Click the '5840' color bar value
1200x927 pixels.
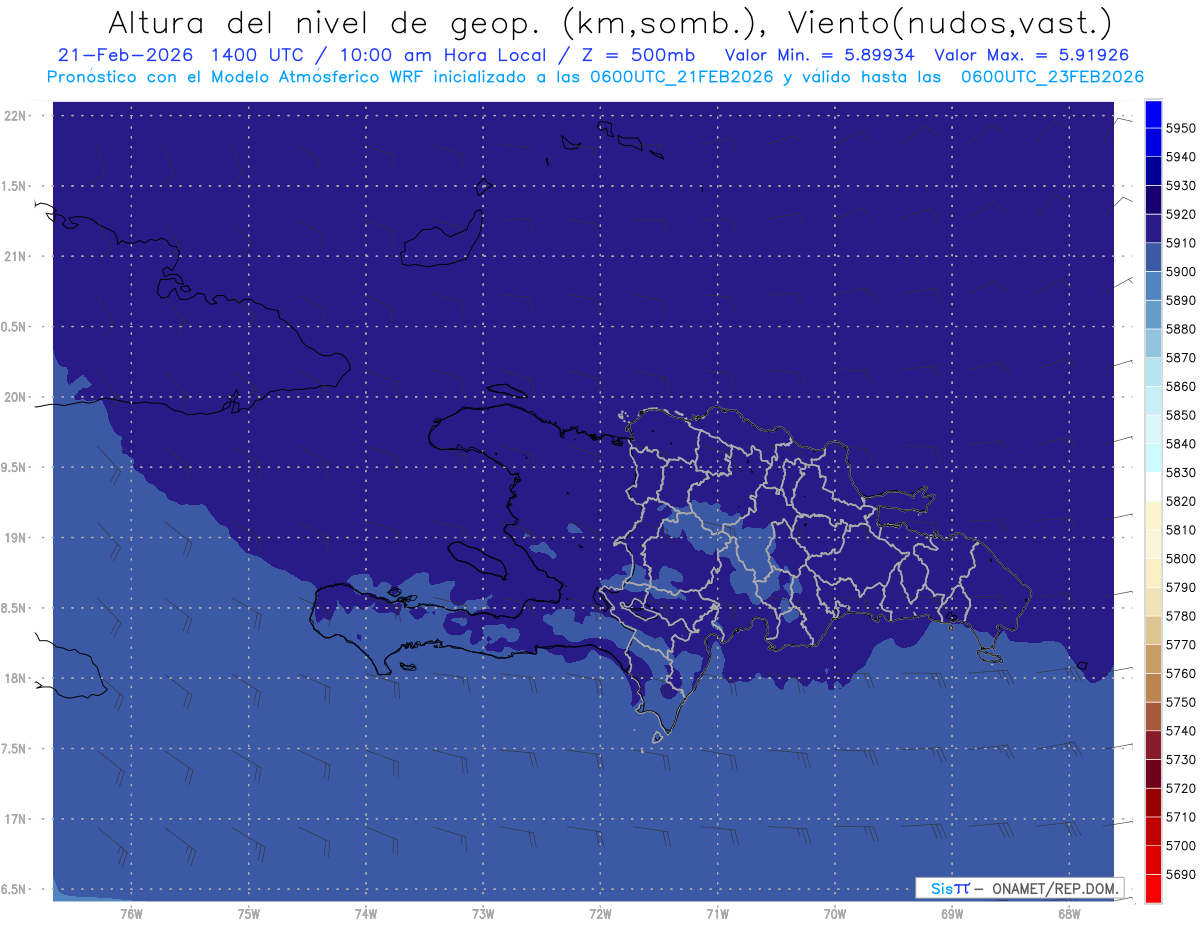pos(1181,444)
